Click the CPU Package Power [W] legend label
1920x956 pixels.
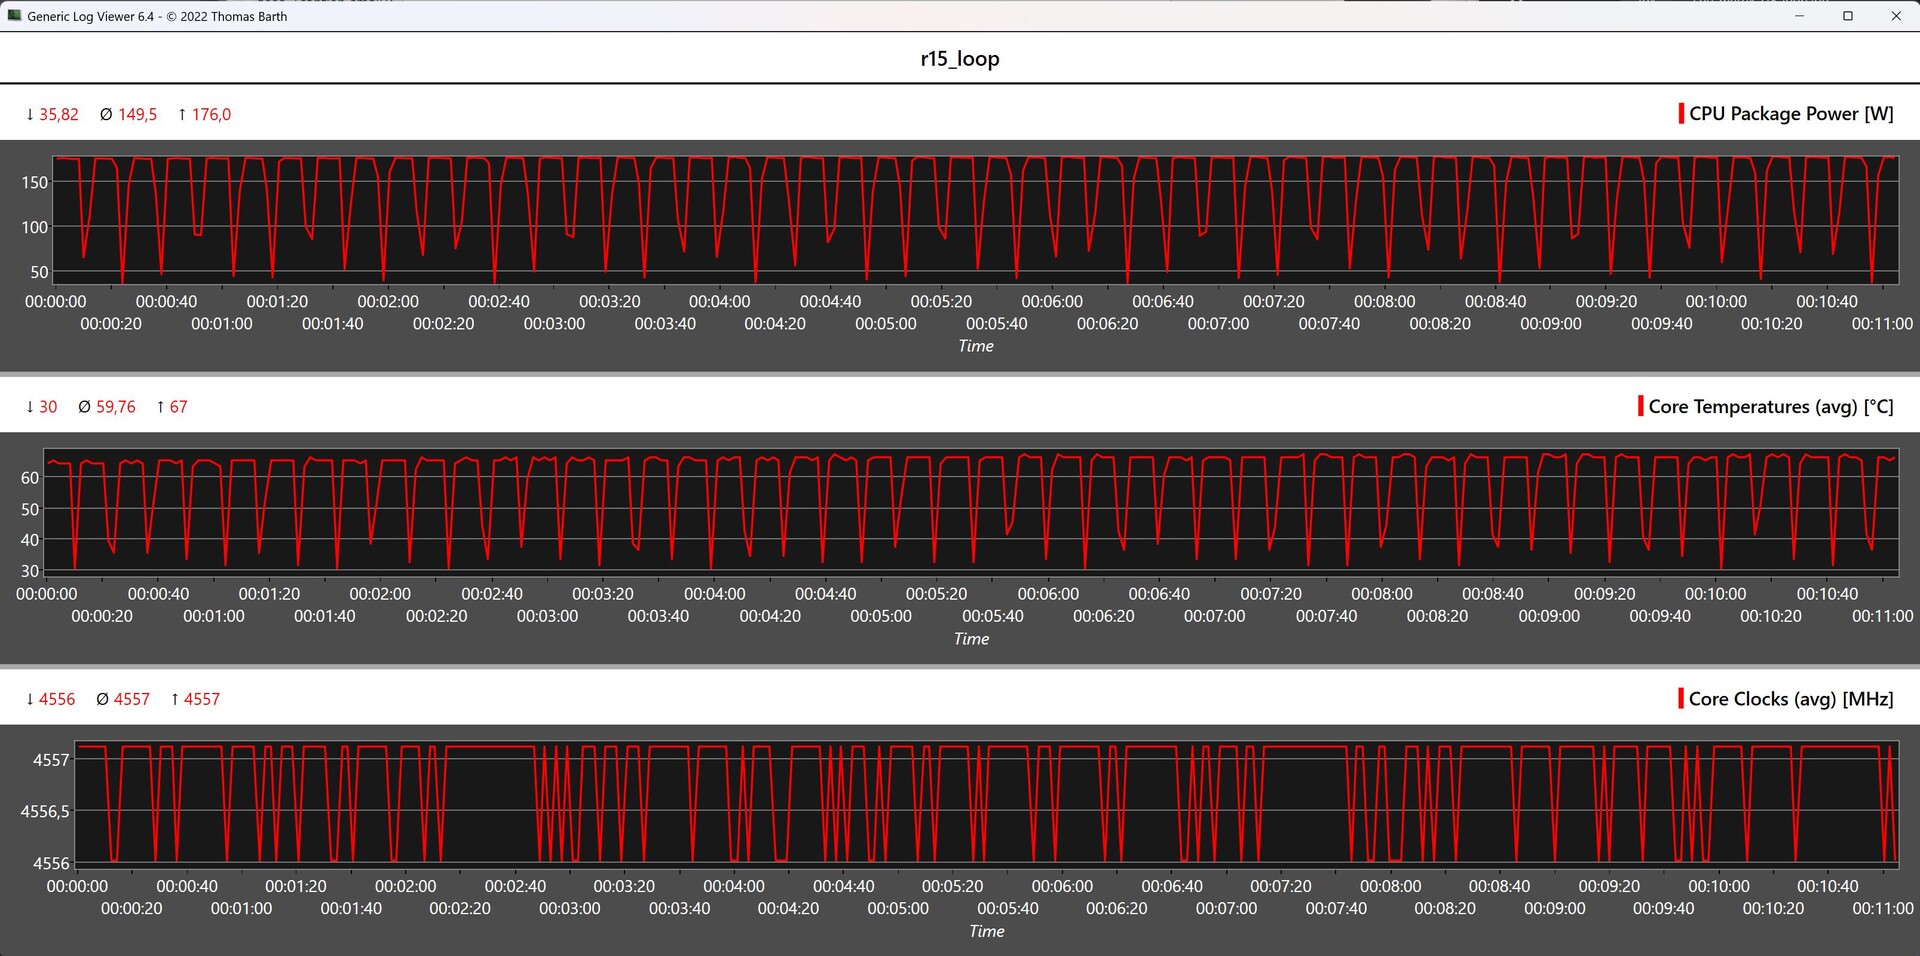1791,114
